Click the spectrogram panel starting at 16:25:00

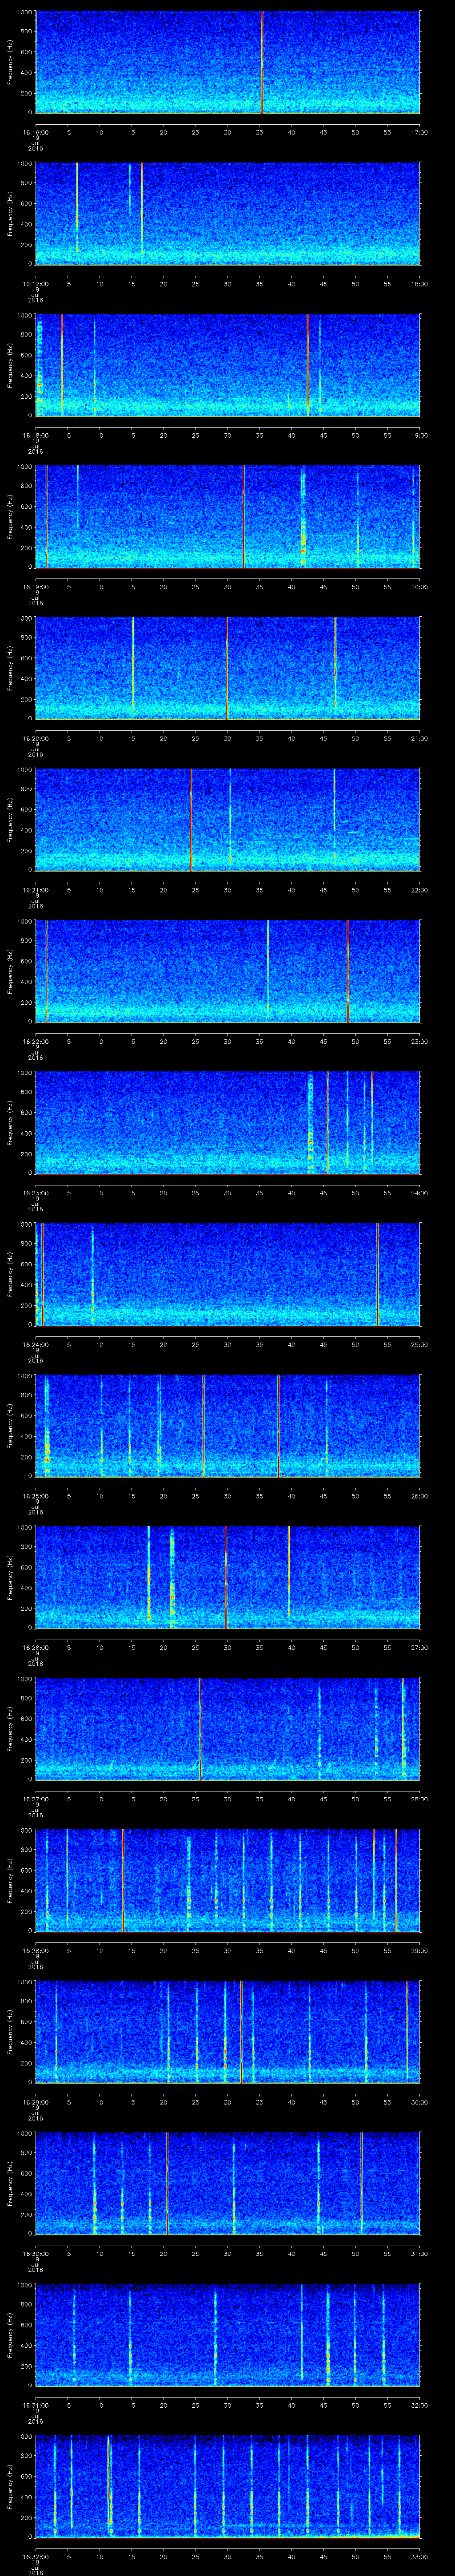tap(228, 1426)
